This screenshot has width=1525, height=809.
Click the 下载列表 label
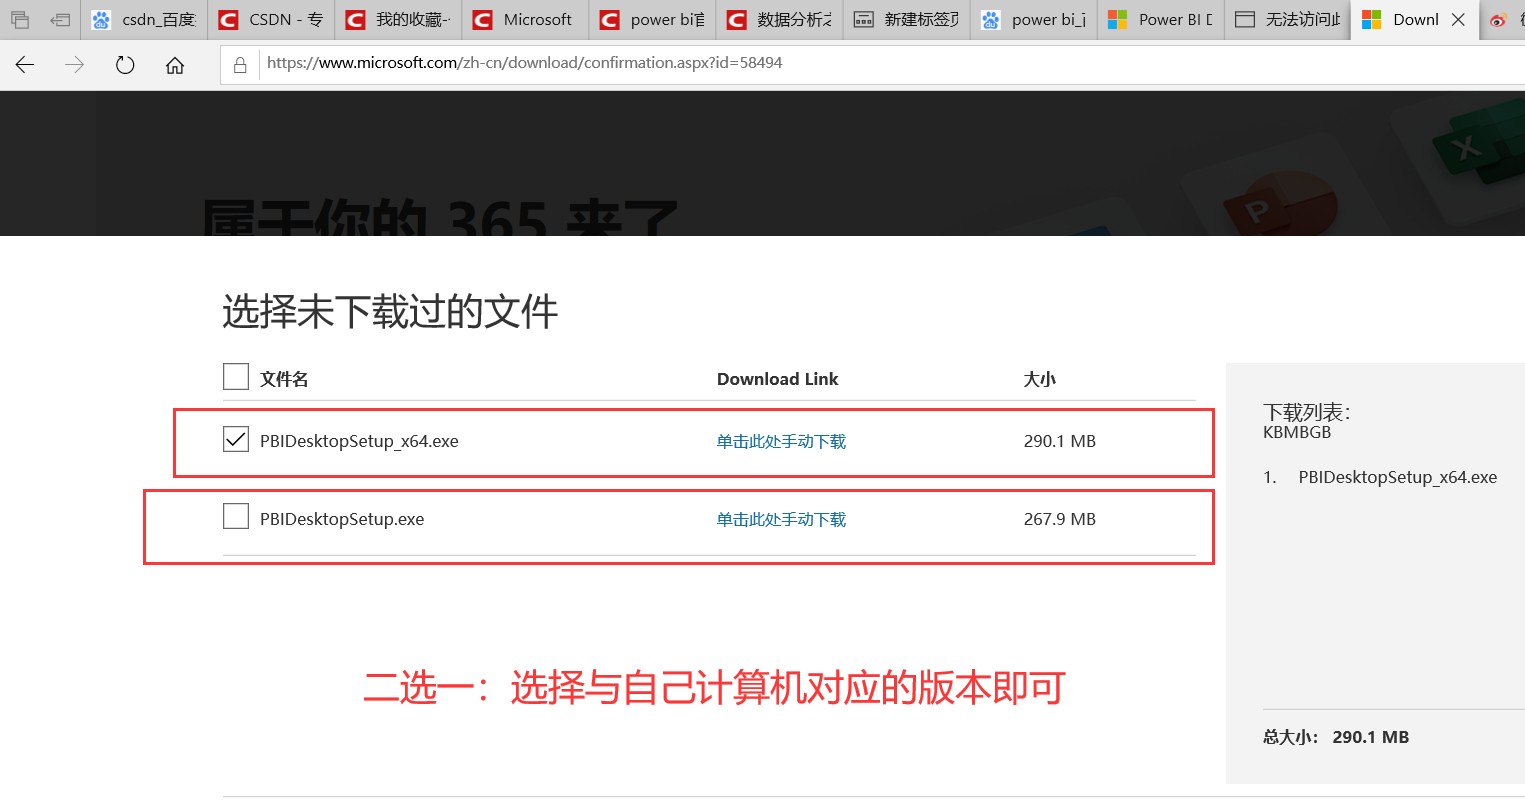pos(1306,412)
